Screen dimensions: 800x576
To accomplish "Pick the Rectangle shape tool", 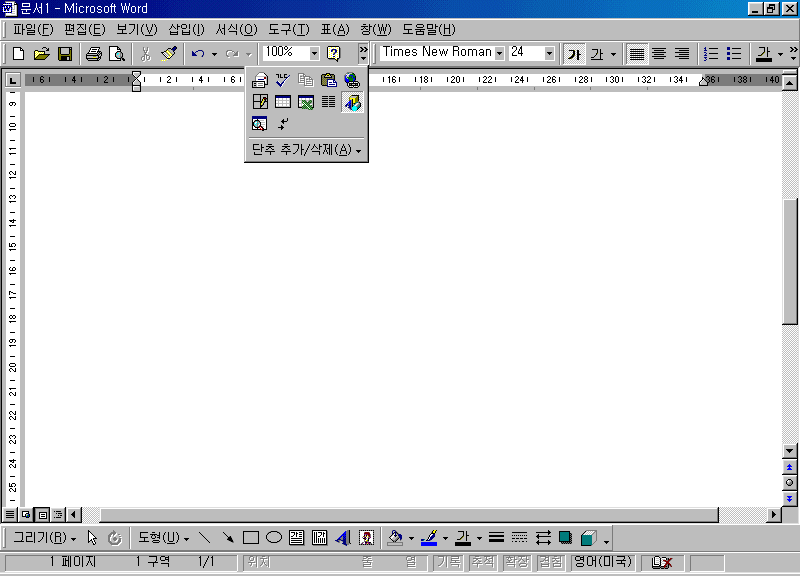I will point(251,538).
